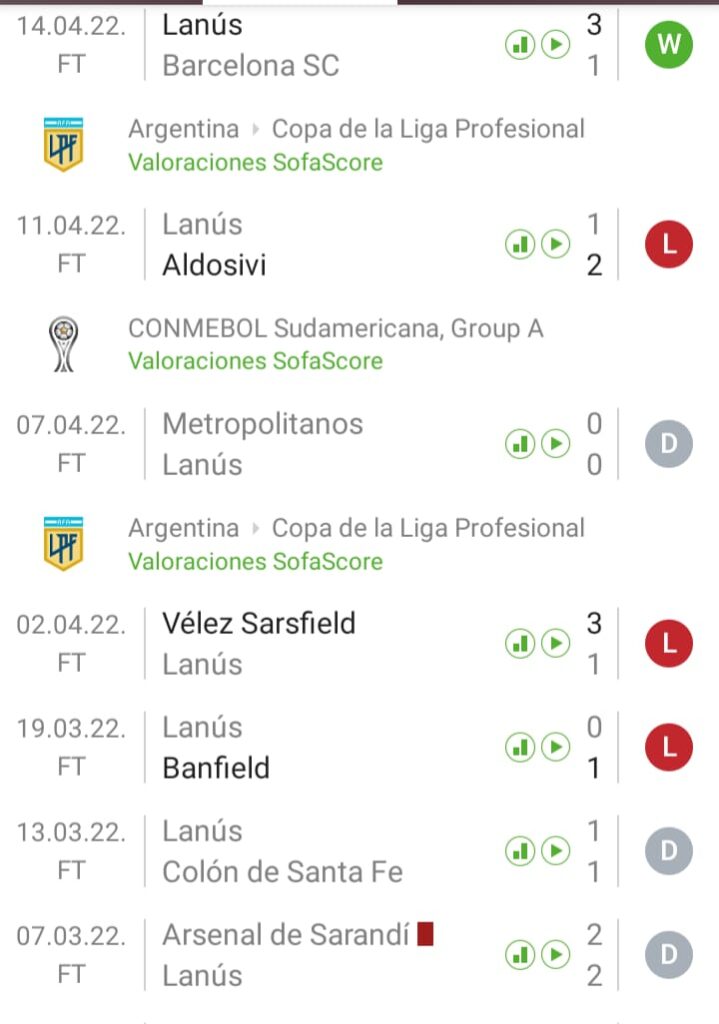Screen dimensions: 719x1024
Task: Select the Vélez Sarsfield team name
Action: tap(259, 624)
